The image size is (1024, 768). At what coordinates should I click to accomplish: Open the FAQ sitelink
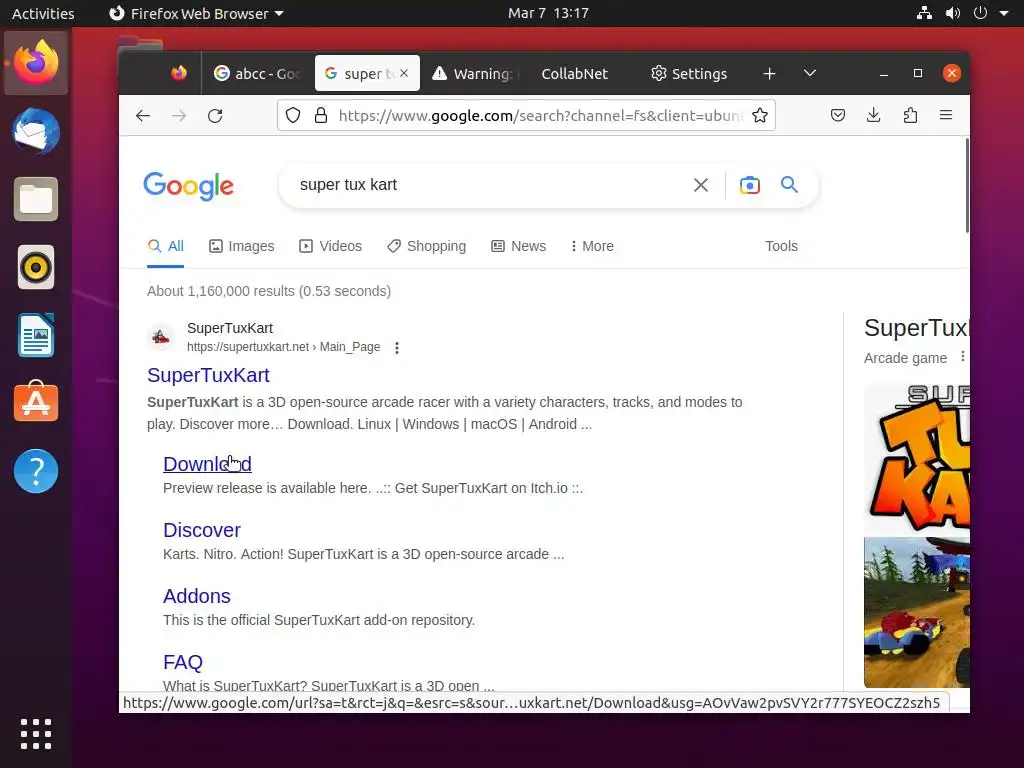(183, 662)
